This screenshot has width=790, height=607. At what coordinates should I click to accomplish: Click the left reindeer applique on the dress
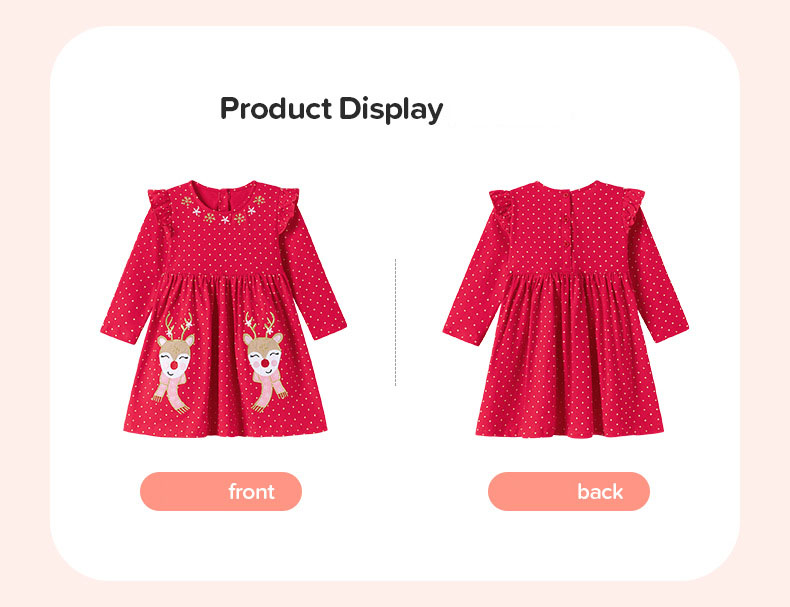[x=174, y=363]
